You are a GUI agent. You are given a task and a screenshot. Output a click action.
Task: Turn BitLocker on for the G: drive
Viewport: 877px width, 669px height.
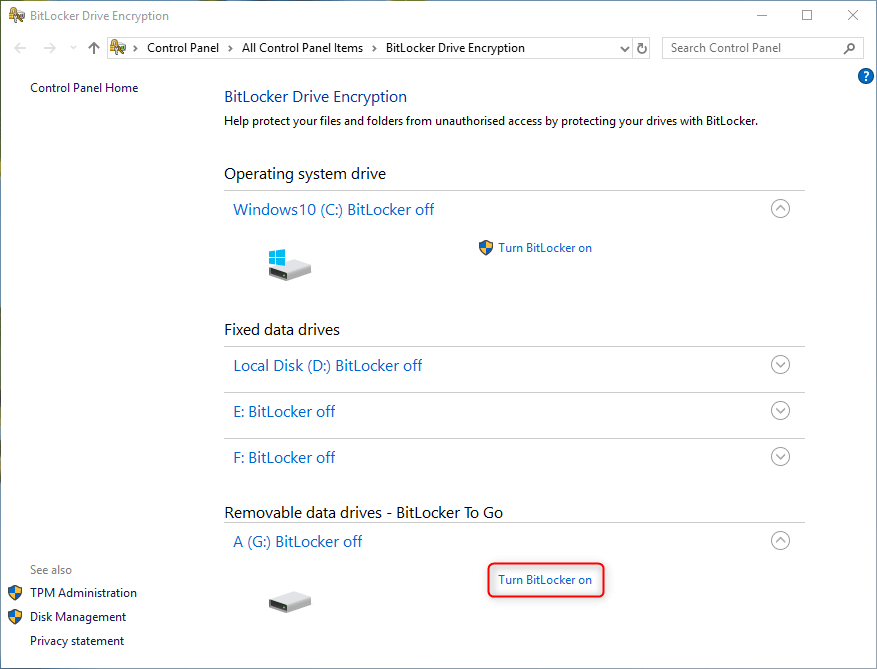point(545,580)
